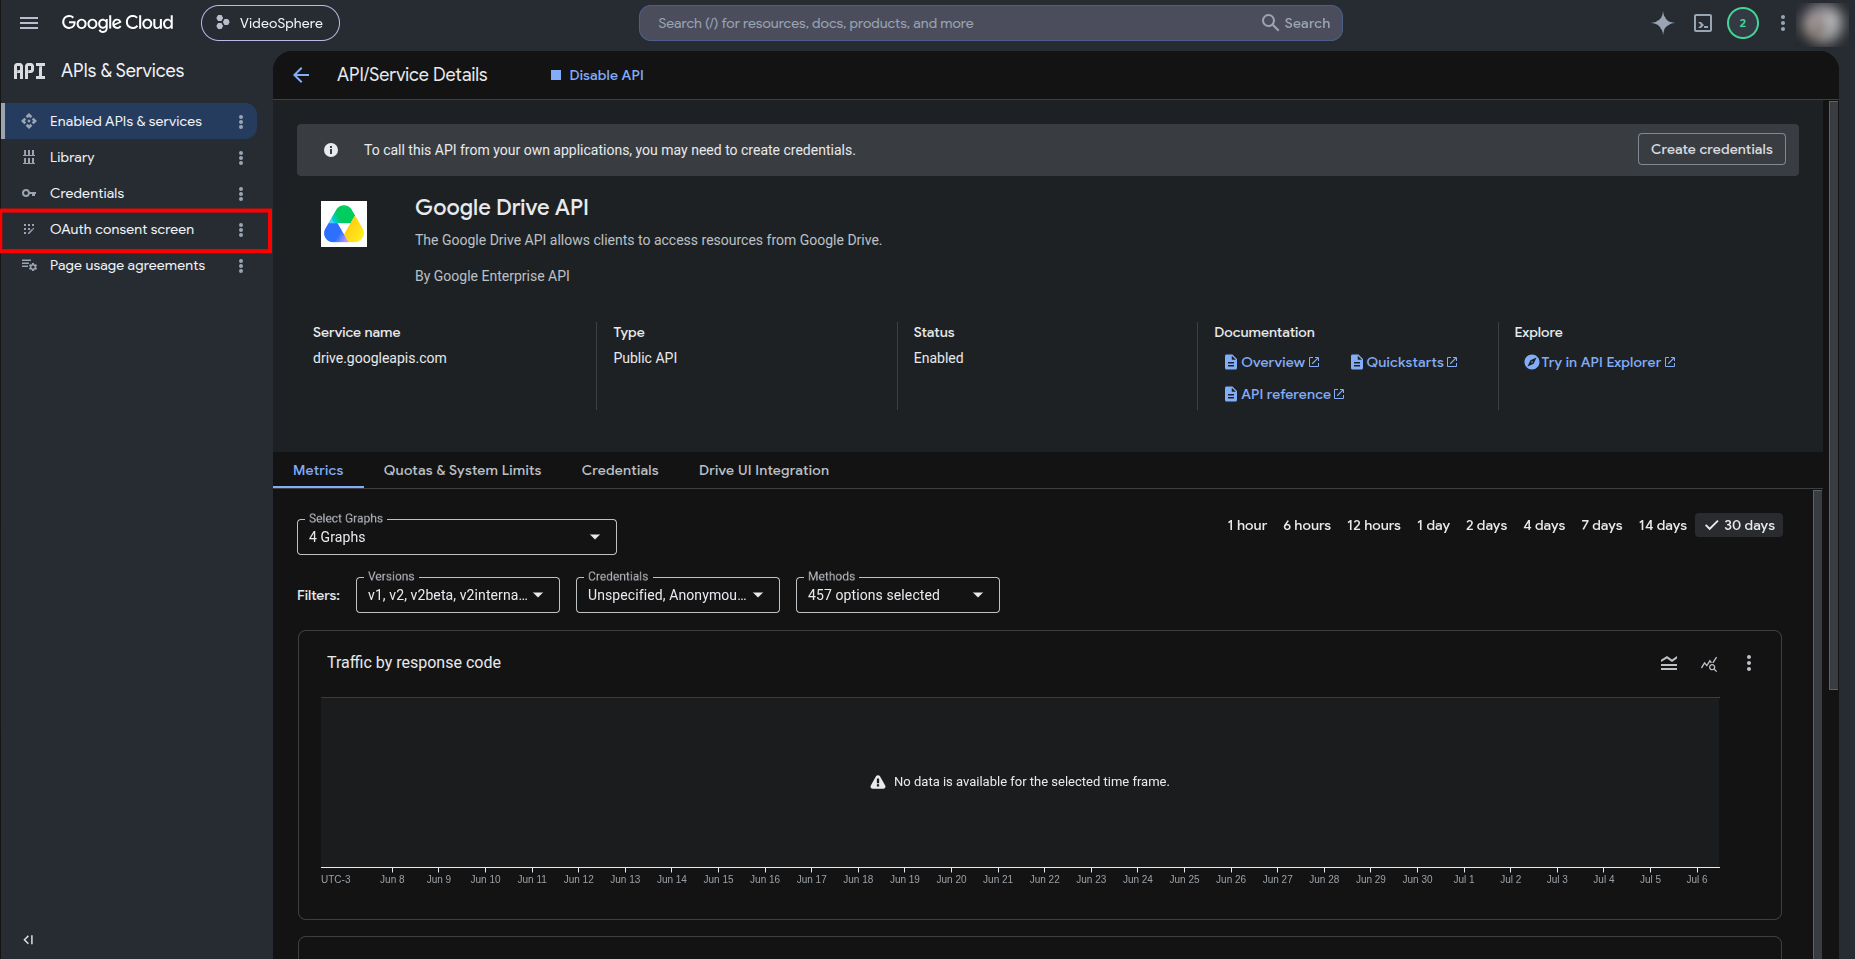Switch to the Metrics tab
Image resolution: width=1855 pixels, height=959 pixels.
point(318,470)
